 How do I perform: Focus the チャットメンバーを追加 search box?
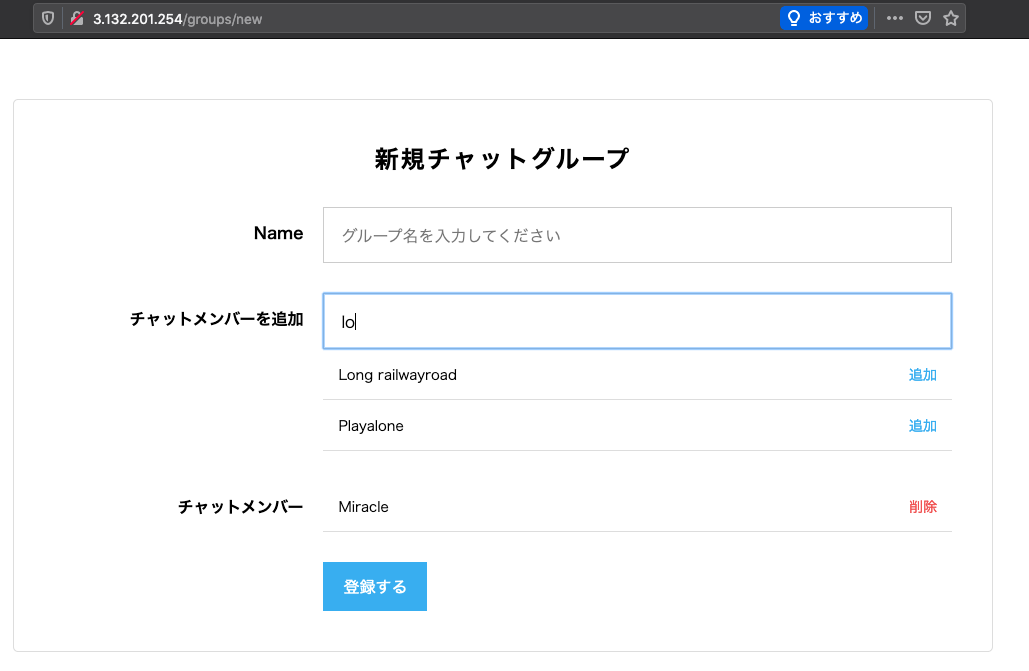pos(637,319)
